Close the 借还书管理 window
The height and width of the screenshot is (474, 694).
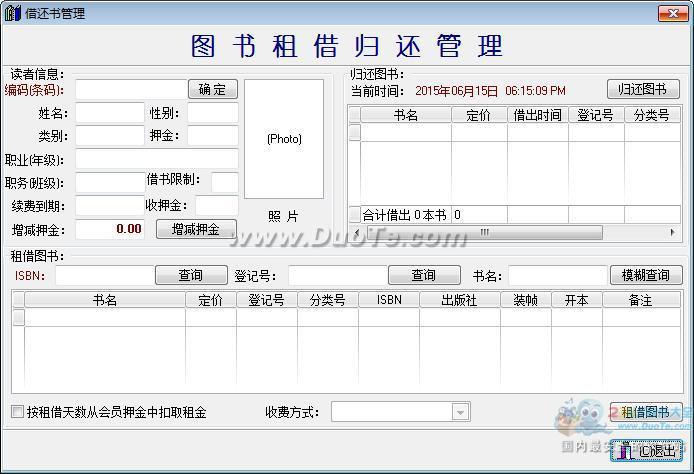[671, 13]
